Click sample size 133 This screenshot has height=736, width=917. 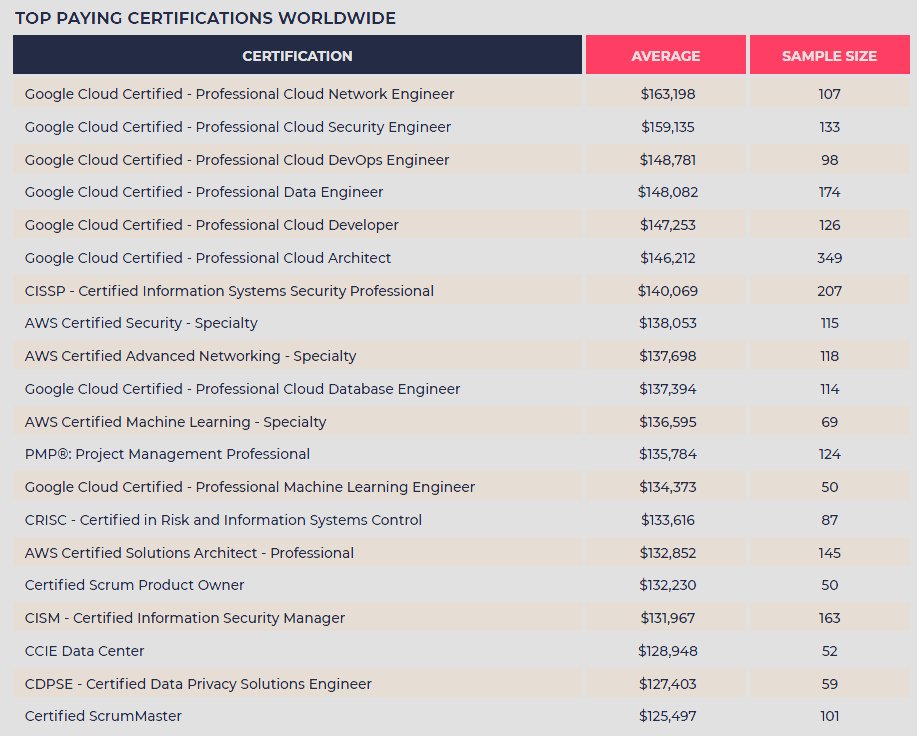point(829,127)
